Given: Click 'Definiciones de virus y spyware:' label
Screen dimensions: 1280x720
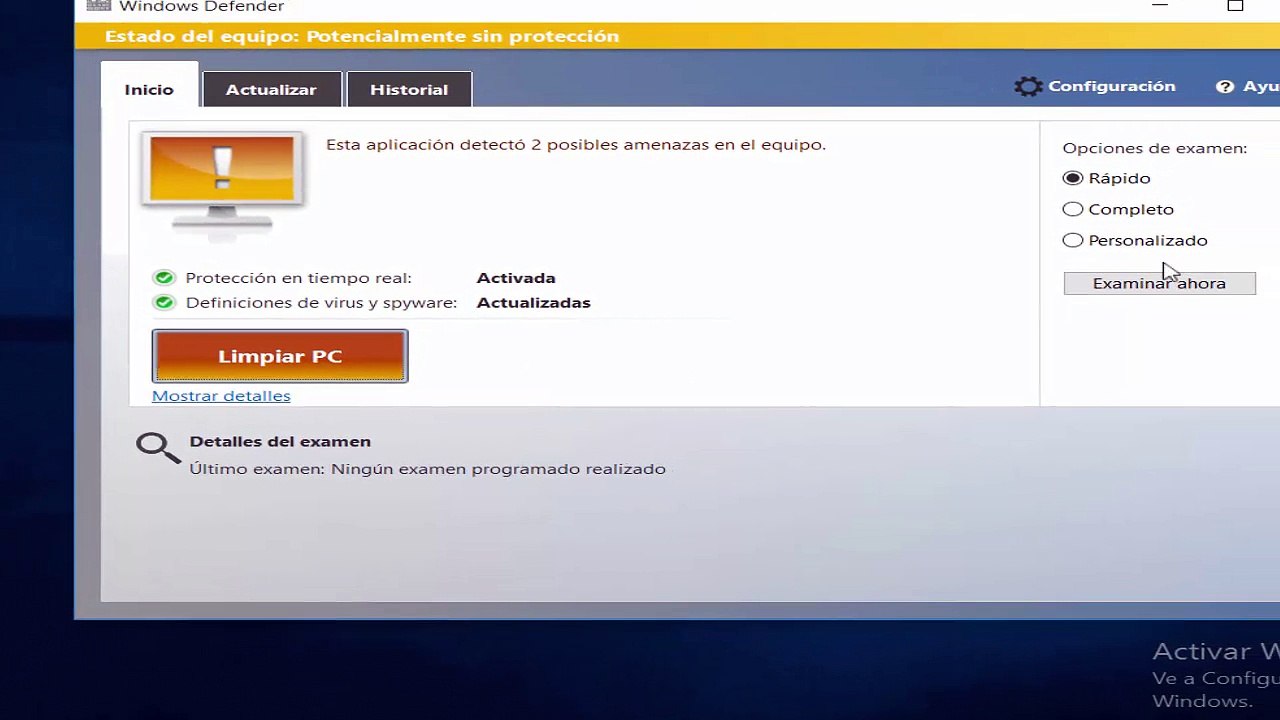Looking at the screenshot, I should tap(321, 302).
